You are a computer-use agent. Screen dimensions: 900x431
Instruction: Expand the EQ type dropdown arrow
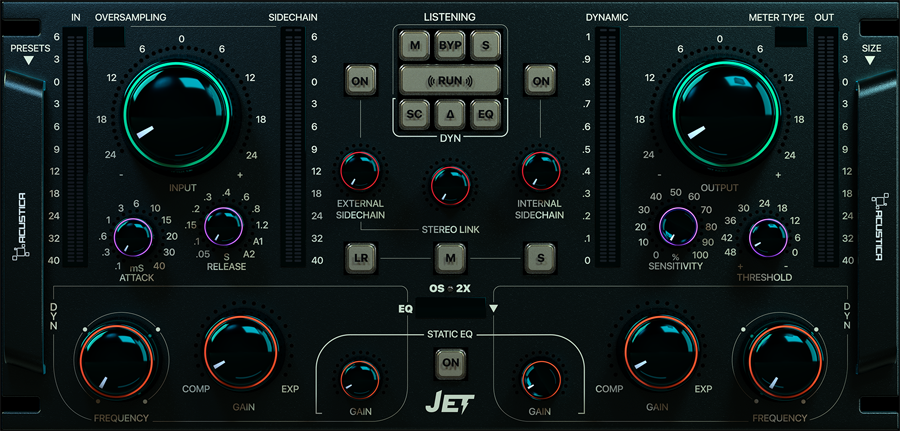click(x=494, y=309)
